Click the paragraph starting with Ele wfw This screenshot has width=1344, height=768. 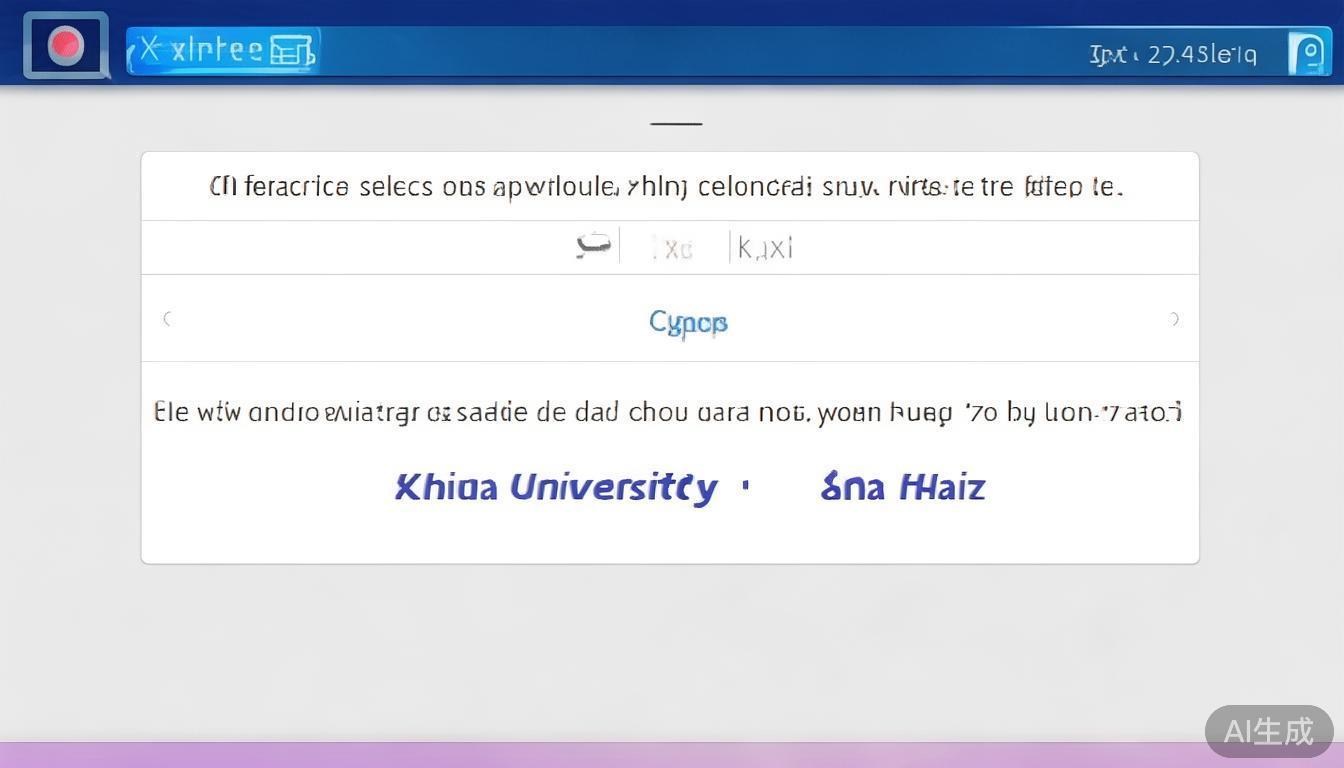668,412
